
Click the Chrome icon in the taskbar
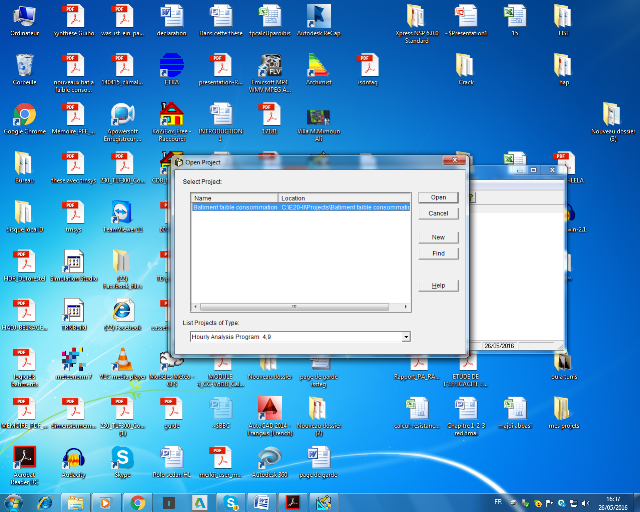[x=137, y=502]
